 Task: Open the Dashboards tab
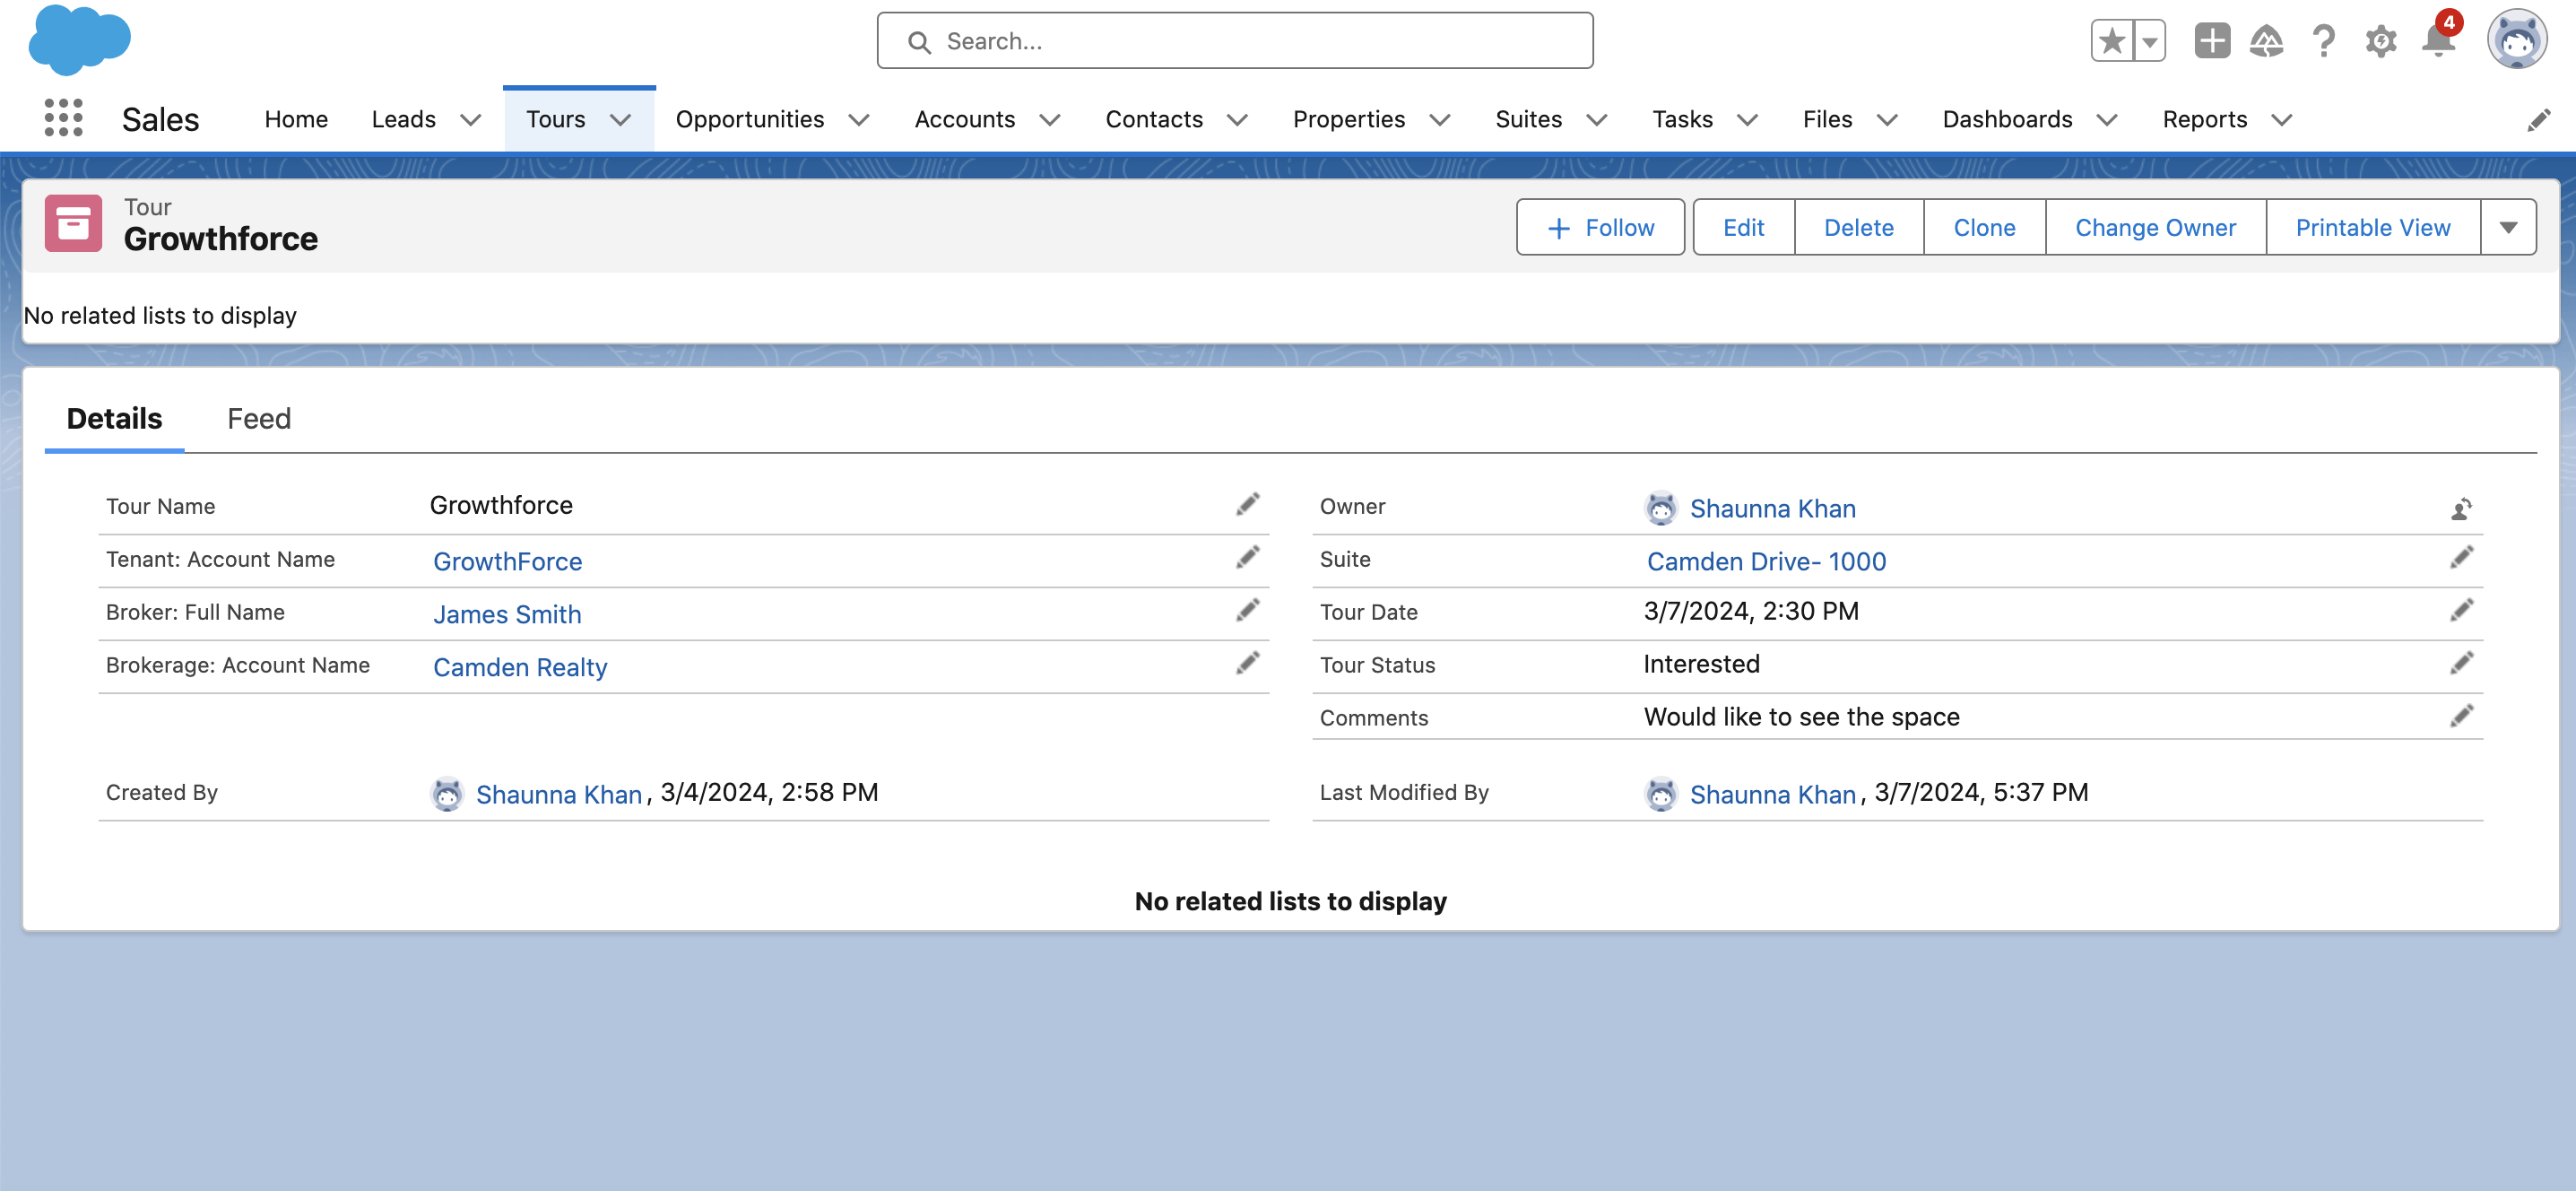click(x=2007, y=119)
